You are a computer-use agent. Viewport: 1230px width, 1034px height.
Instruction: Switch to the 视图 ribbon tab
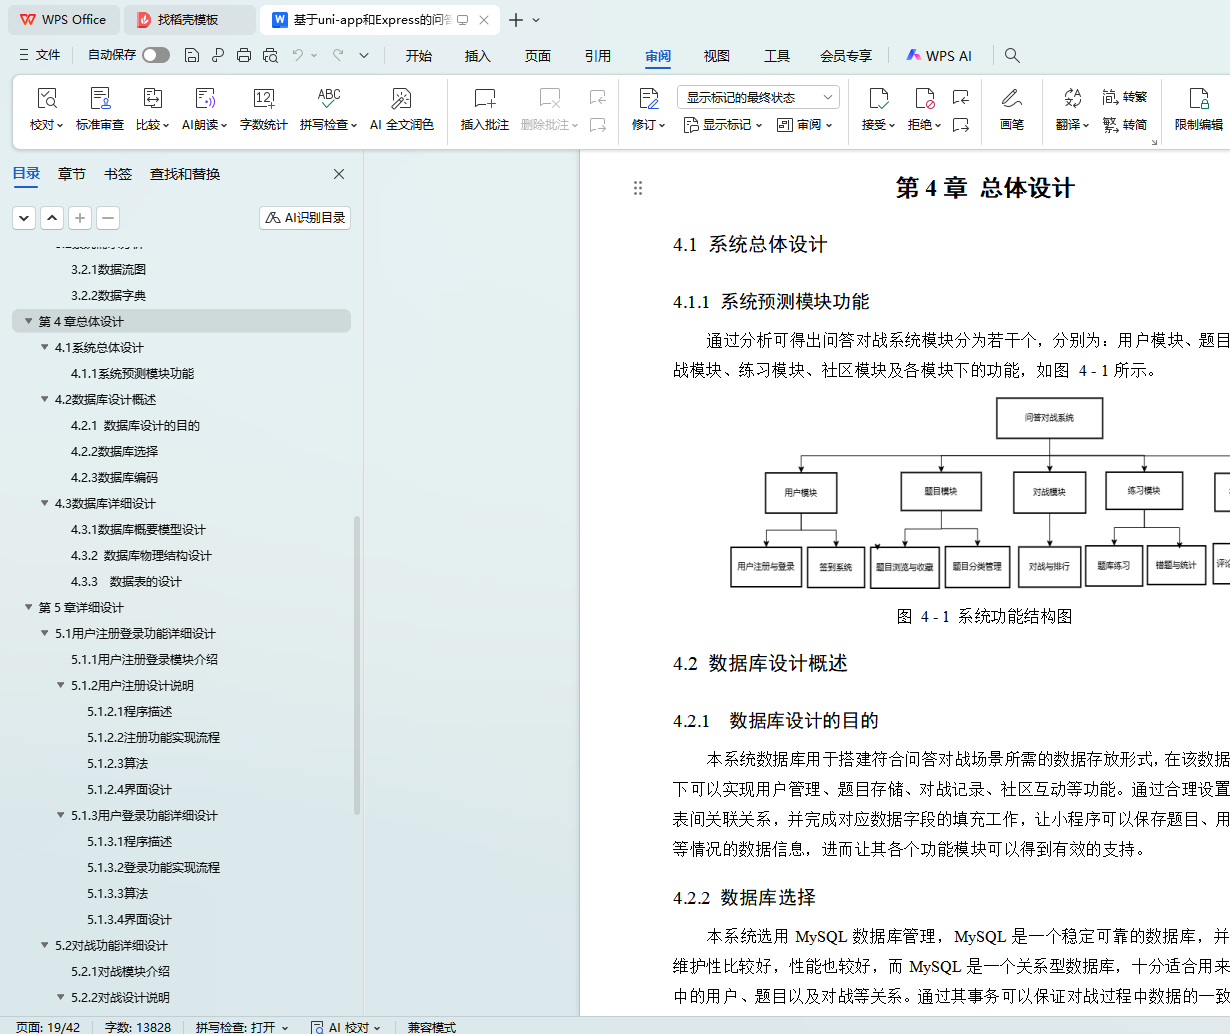[716, 56]
